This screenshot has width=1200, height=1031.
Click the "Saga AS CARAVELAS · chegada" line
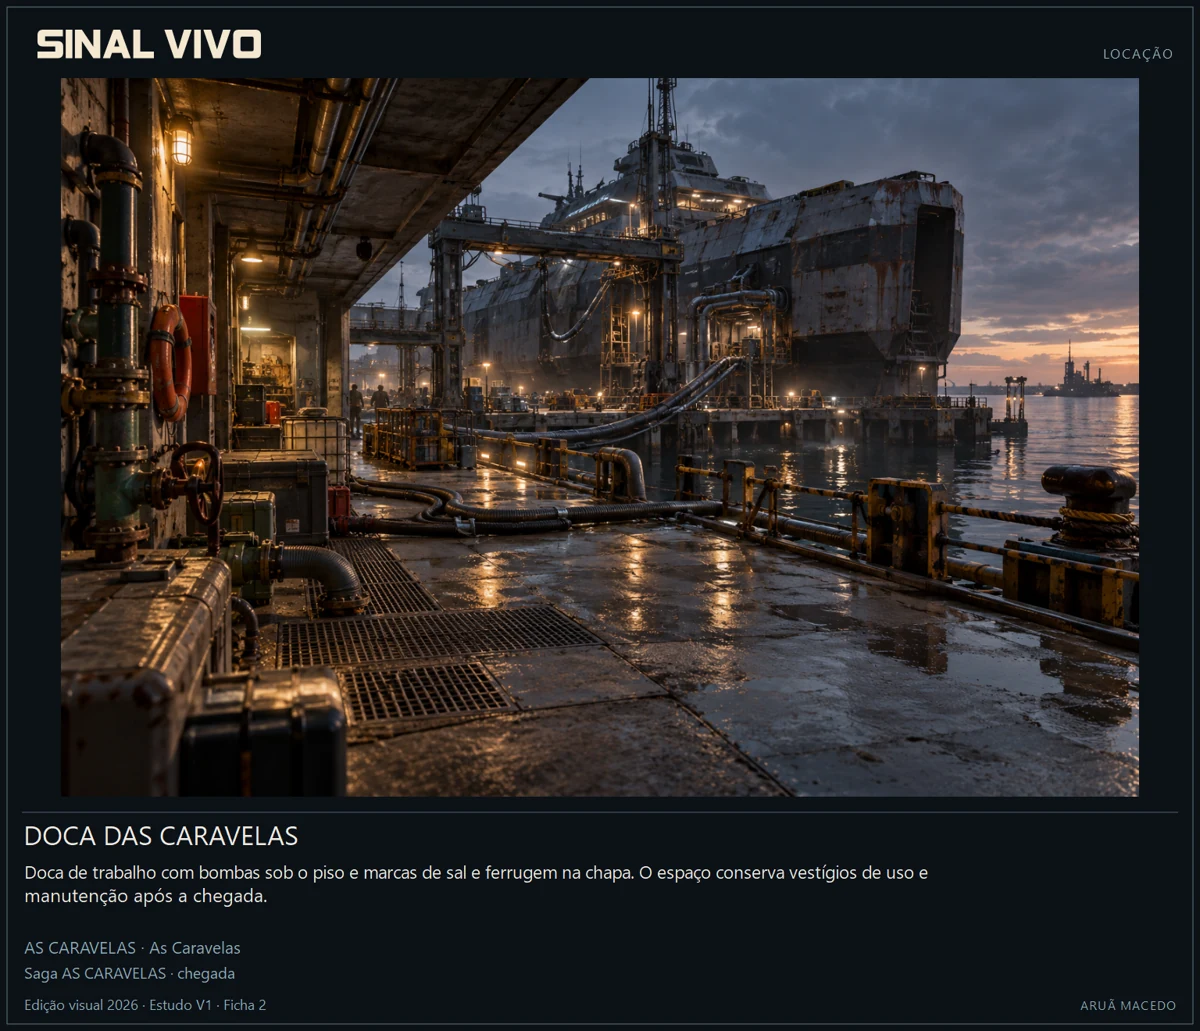tap(130, 973)
